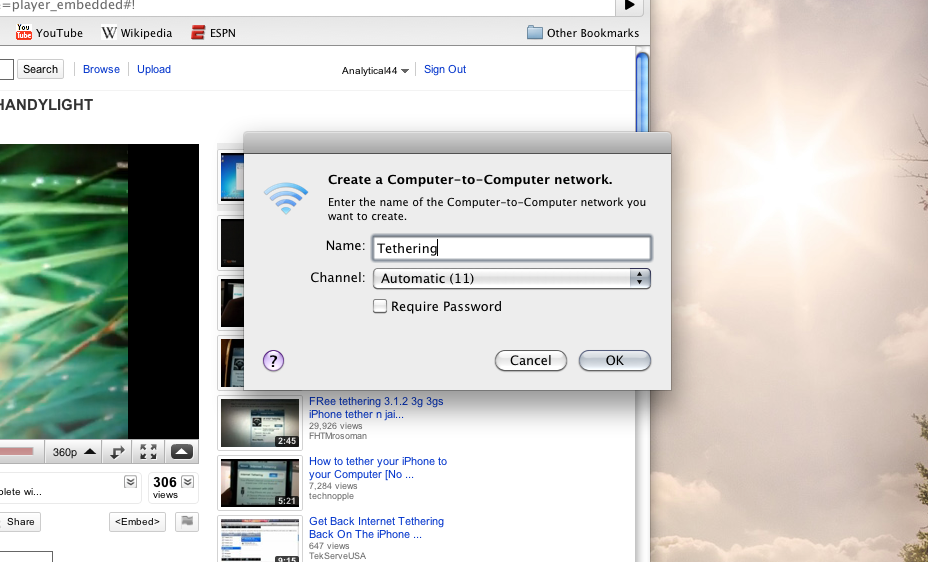Open 'Get Back Internet Tethering' video link

376,528
